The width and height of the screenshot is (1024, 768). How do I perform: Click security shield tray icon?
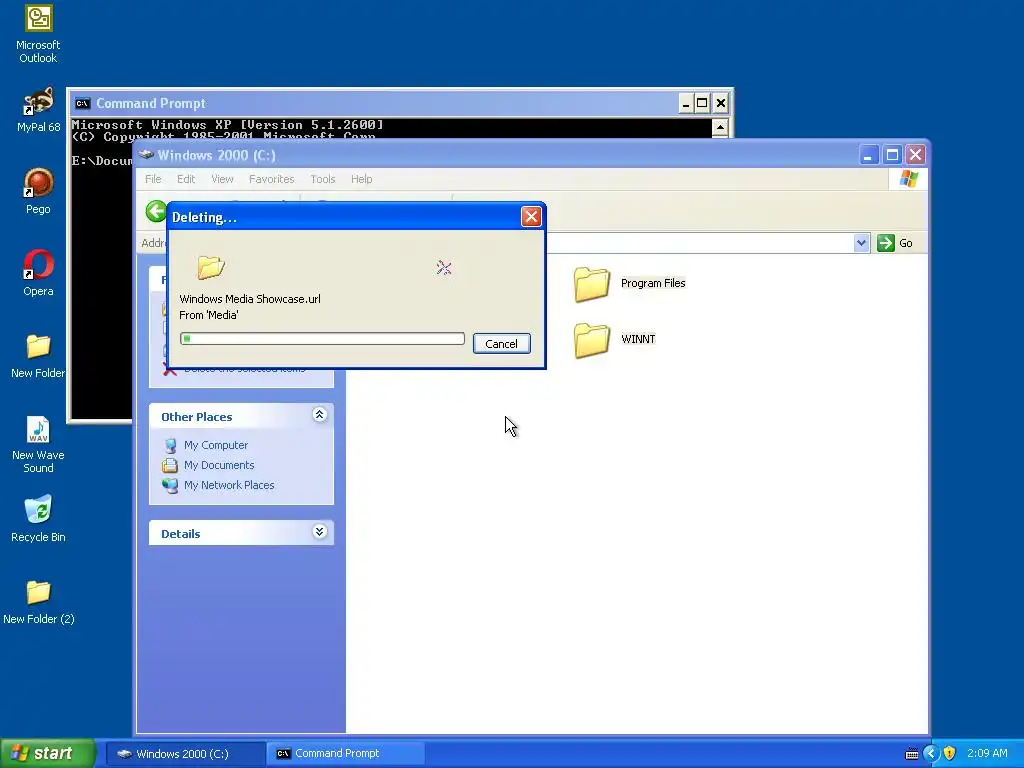coord(950,753)
